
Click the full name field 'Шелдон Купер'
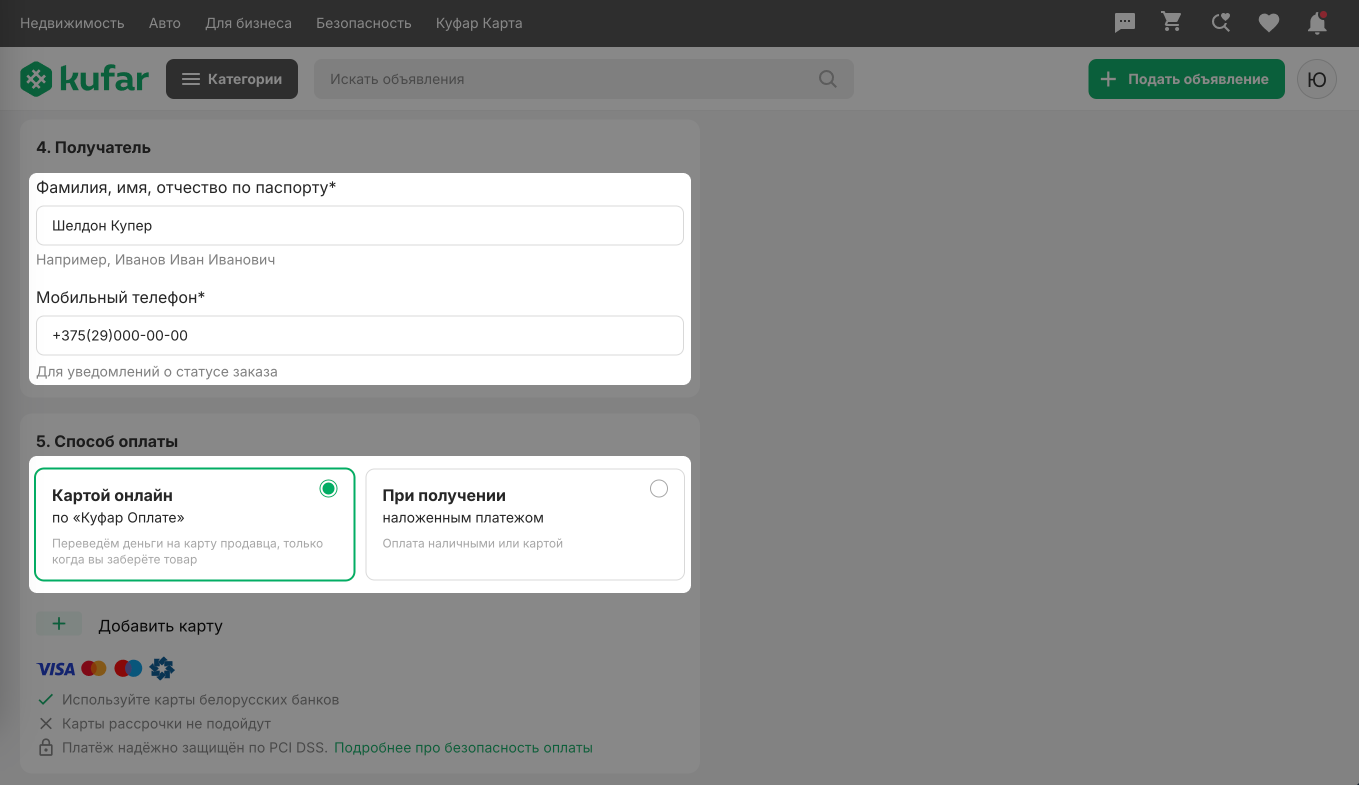(x=360, y=226)
